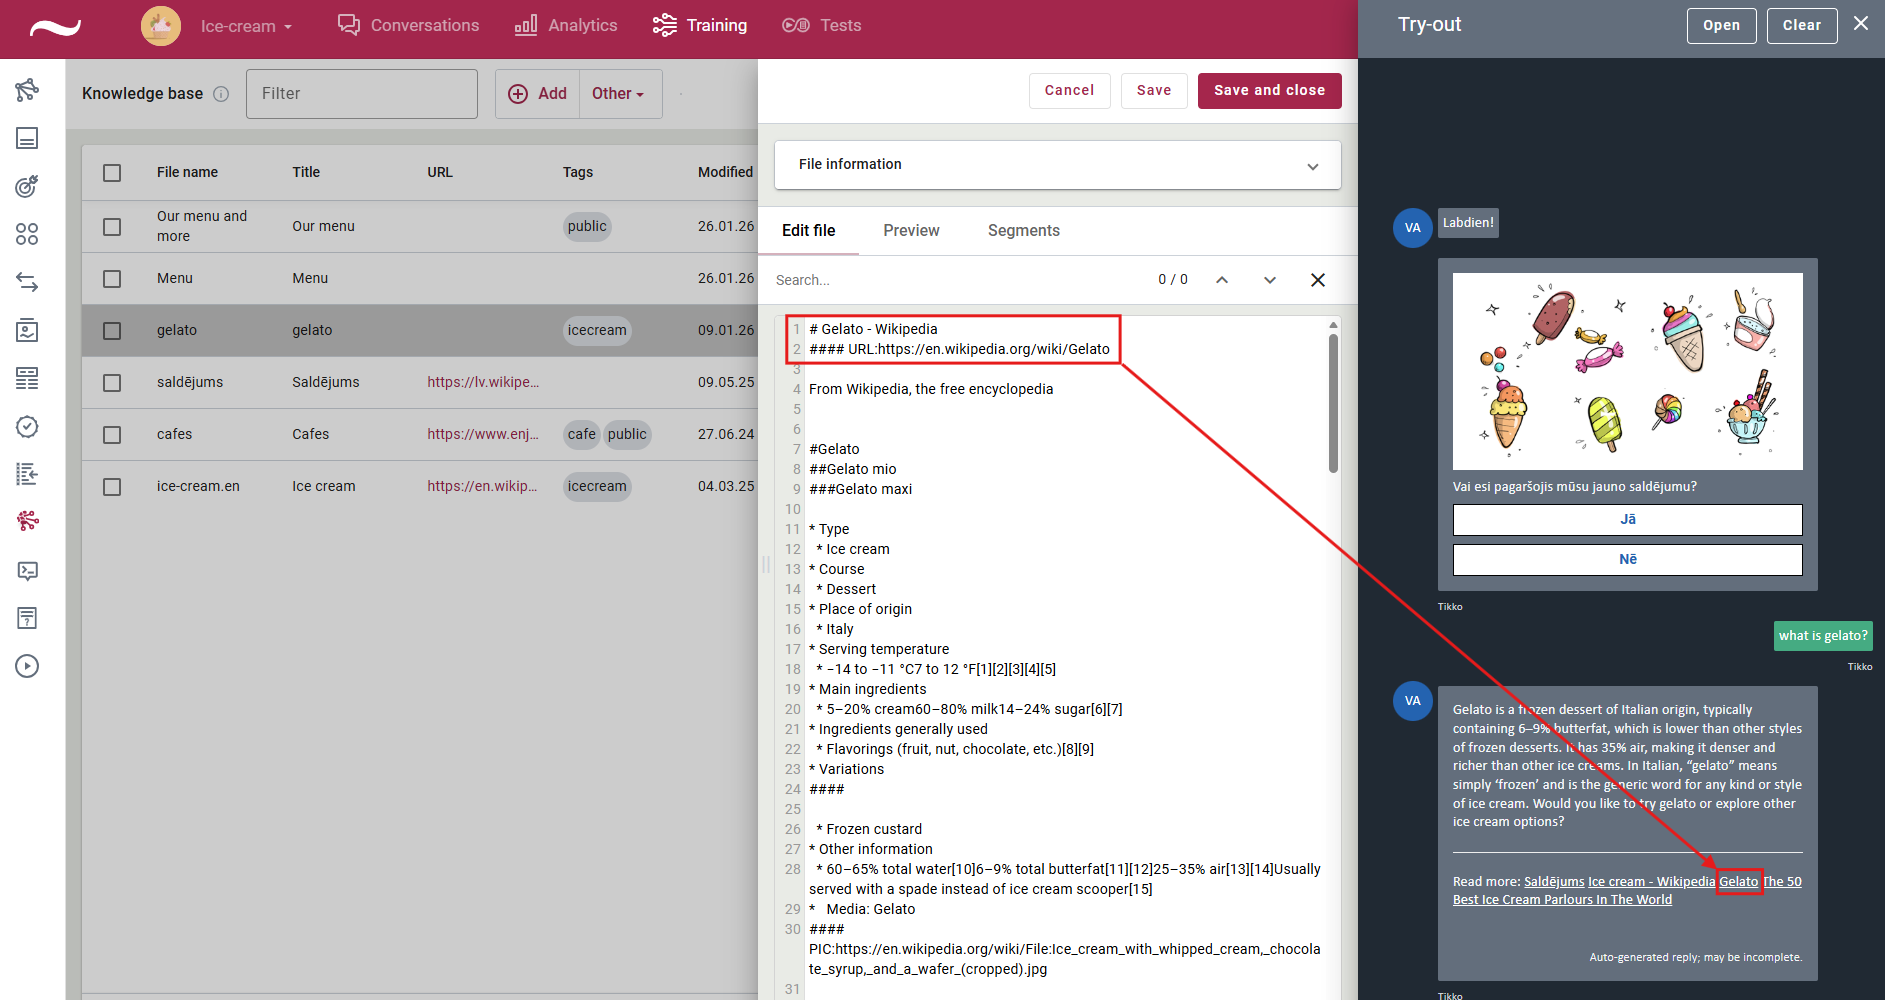1885x1000 pixels.
Task: Switch to the Segments tab
Action: coord(1023,231)
